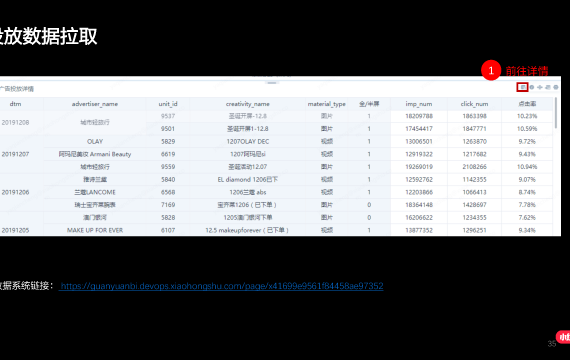Click the 全/半屏 column header

click(x=369, y=104)
